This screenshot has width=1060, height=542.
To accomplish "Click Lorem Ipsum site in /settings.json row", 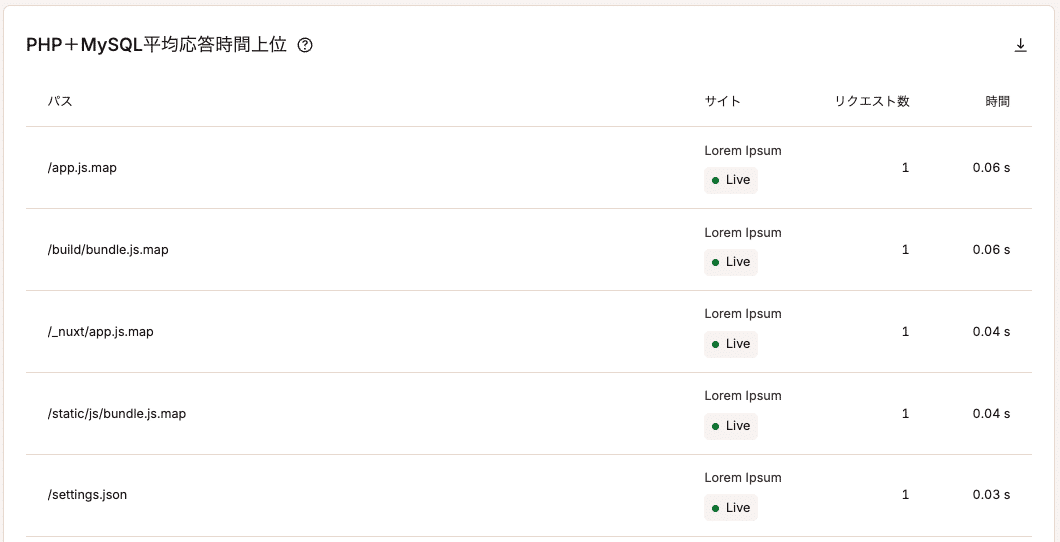I will pyautogui.click(x=742, y=478).
